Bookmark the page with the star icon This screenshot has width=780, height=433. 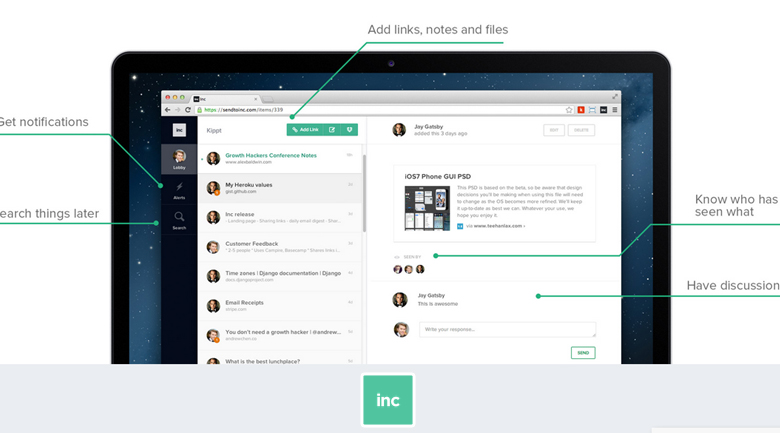click(569, 110)
